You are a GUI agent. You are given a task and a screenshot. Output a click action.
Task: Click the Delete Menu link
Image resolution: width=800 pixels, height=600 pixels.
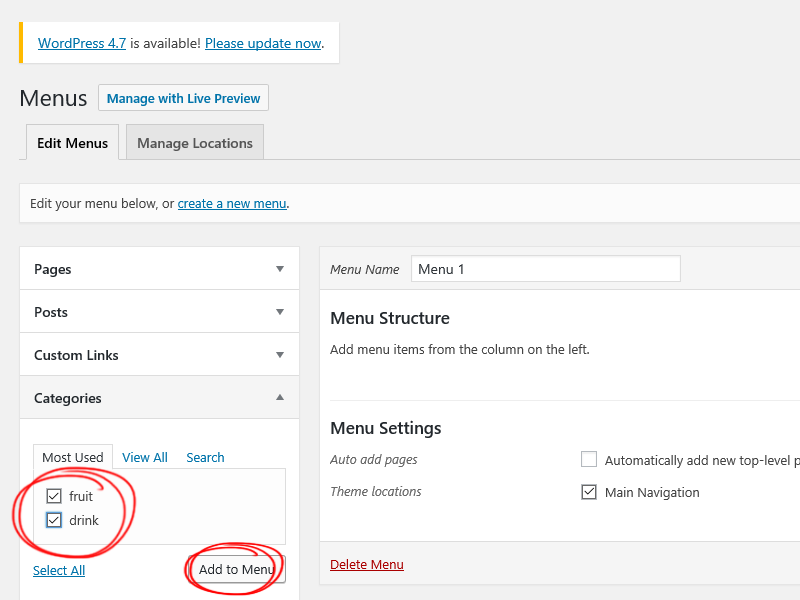pos(367,565)
